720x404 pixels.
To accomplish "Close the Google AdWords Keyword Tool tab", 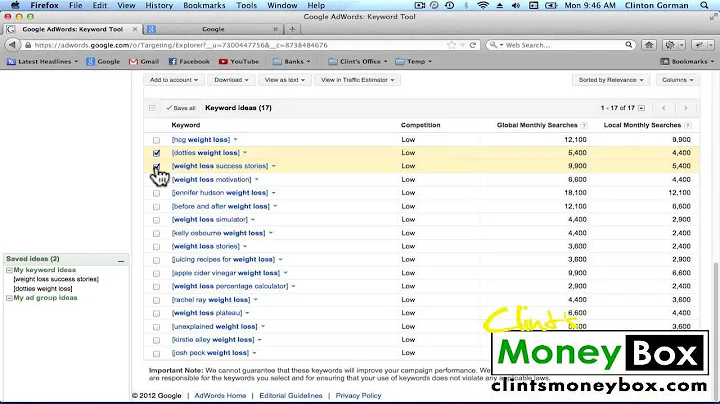I will click(x=135, y=29).
